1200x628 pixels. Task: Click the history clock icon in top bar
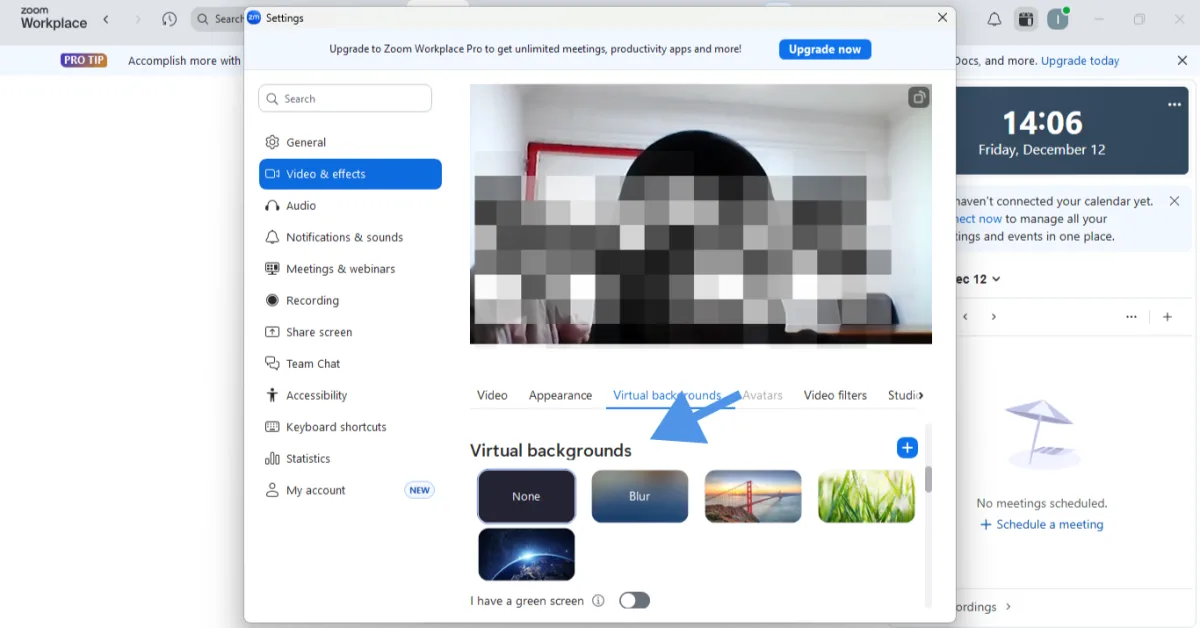[x=169, y=19]
